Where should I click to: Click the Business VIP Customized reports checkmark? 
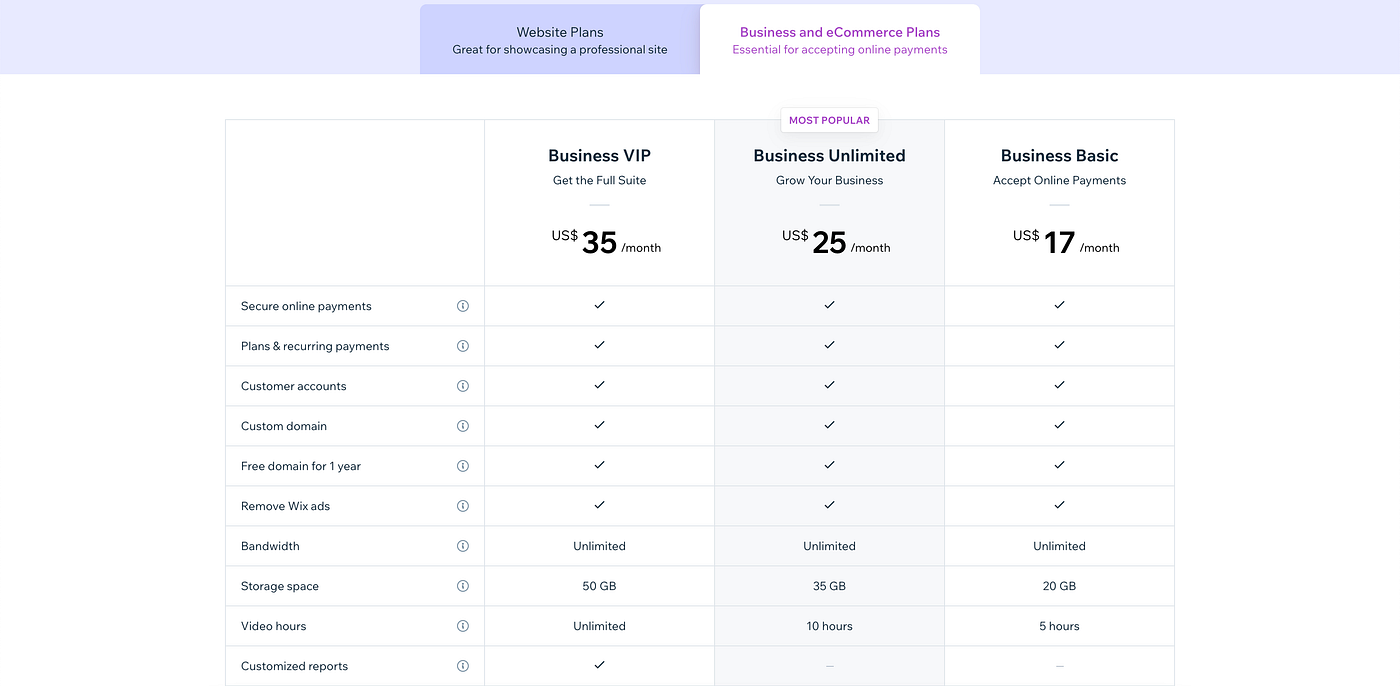coord(599,665)
